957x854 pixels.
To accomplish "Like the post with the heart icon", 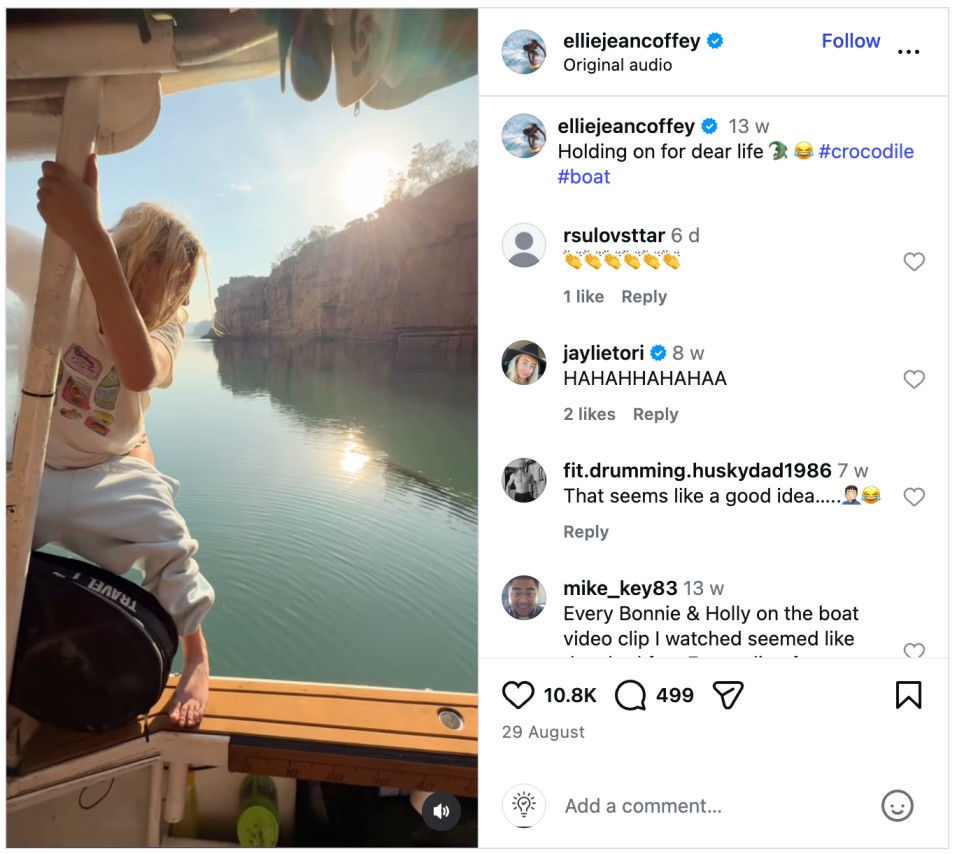I will pyautogui.click(x=518, y=695).
